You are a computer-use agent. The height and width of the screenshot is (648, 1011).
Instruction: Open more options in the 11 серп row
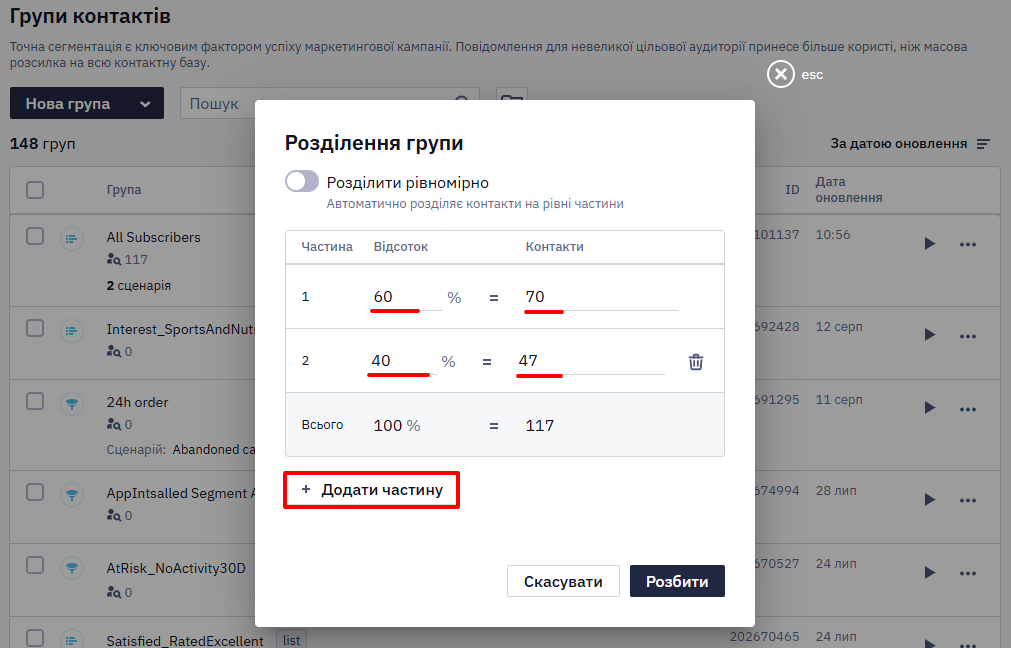(x=967, y=409)
